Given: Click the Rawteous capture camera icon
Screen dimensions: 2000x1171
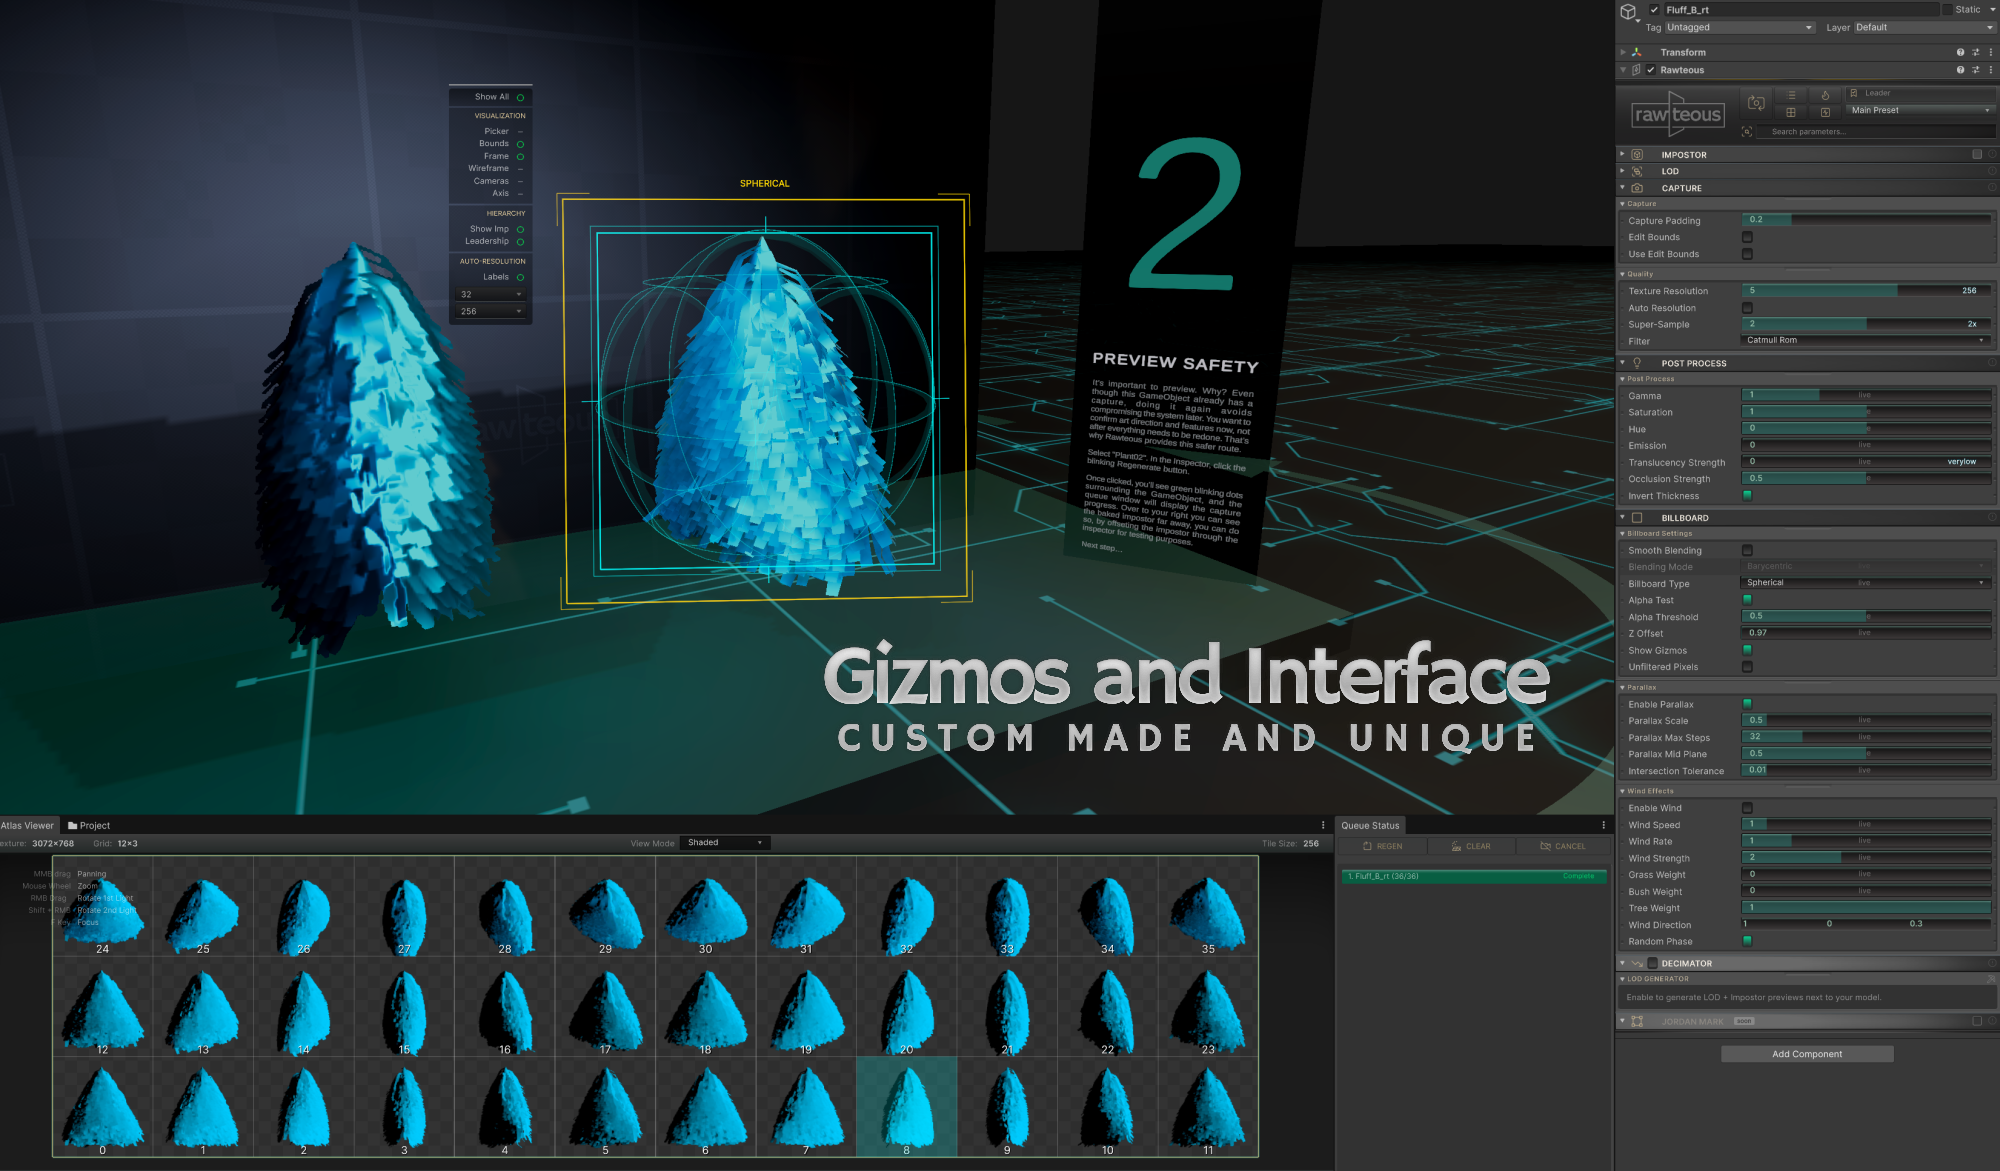Looking at the screenshot, I should click(1756, 103).
